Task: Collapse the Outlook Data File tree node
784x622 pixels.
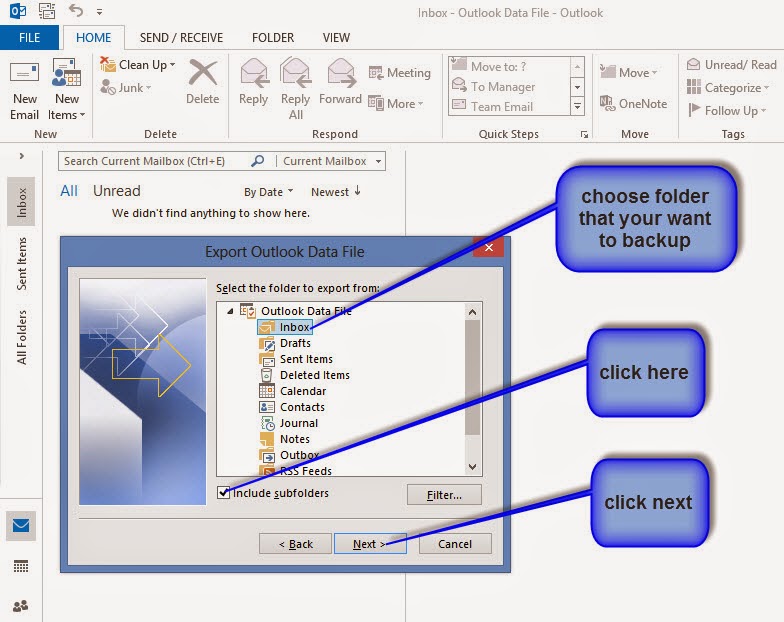Action: [230, 311]
